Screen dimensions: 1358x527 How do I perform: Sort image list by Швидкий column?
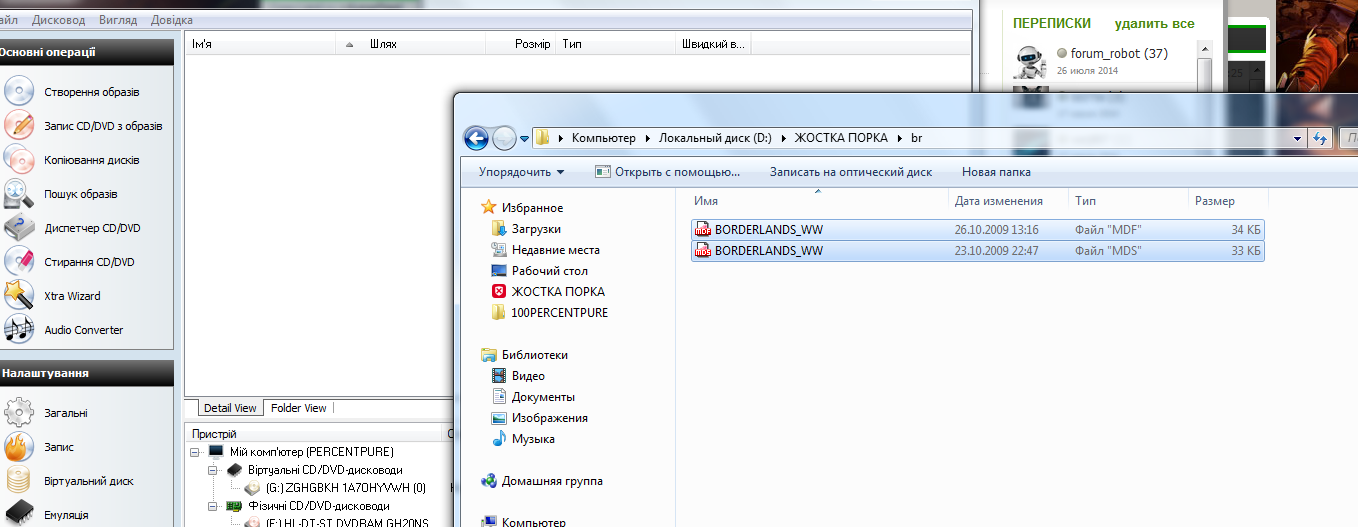714,44
